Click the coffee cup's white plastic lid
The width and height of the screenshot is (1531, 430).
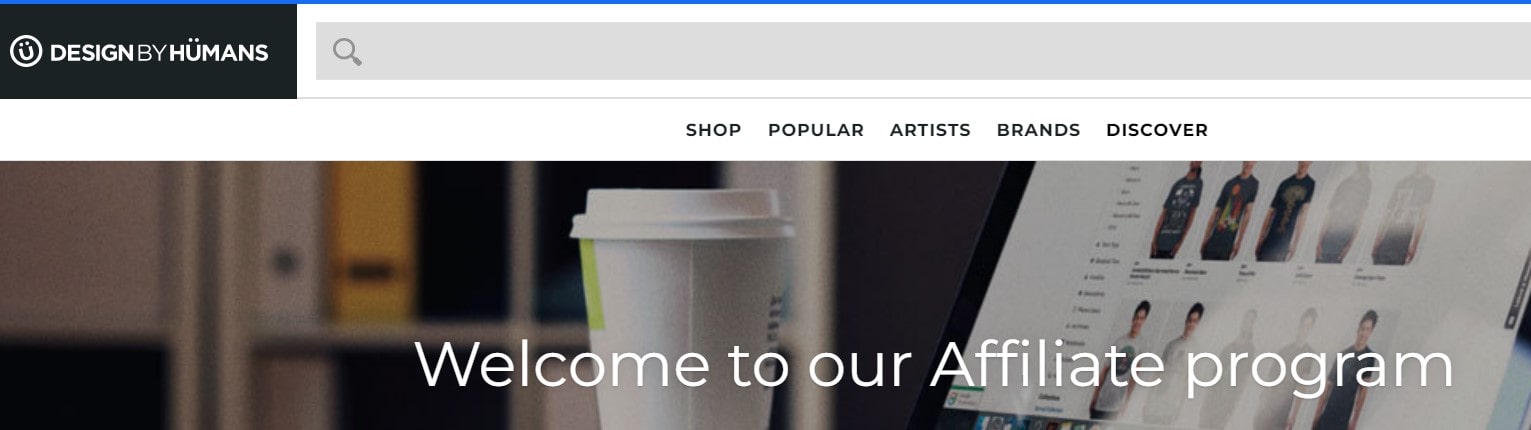click(681, 214)
